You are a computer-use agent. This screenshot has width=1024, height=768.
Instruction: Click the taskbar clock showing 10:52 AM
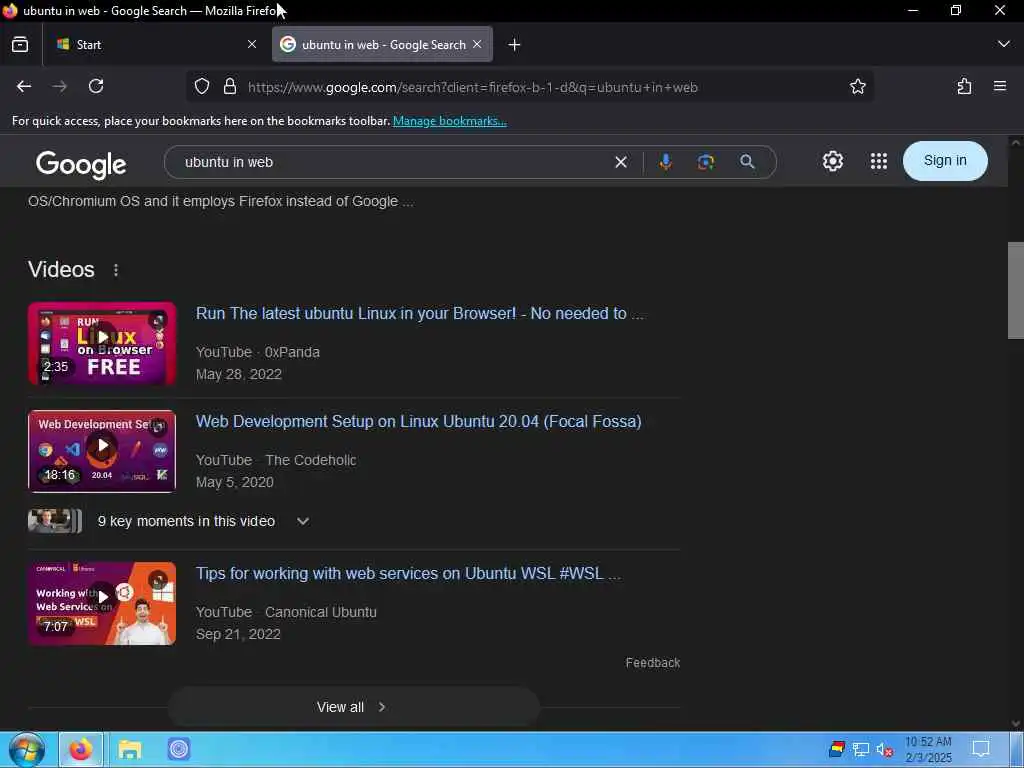click(x=929, y=750)
